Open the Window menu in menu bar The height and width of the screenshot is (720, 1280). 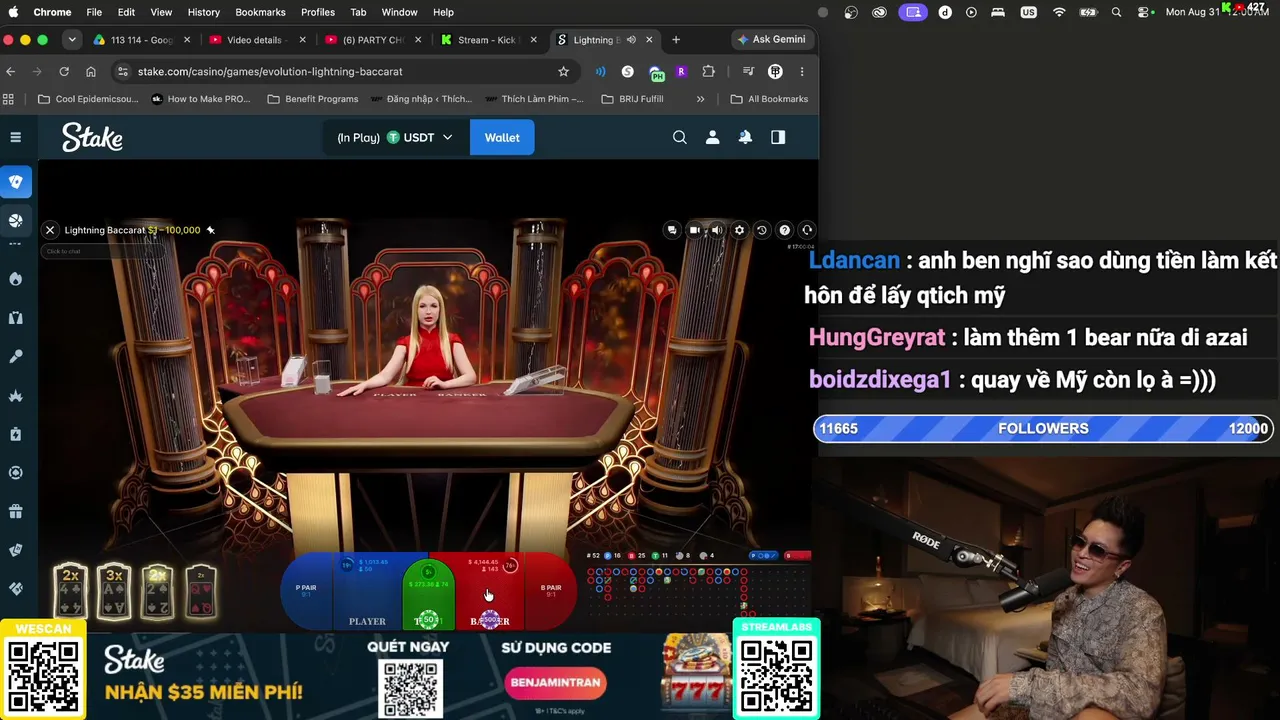(399, 12)
